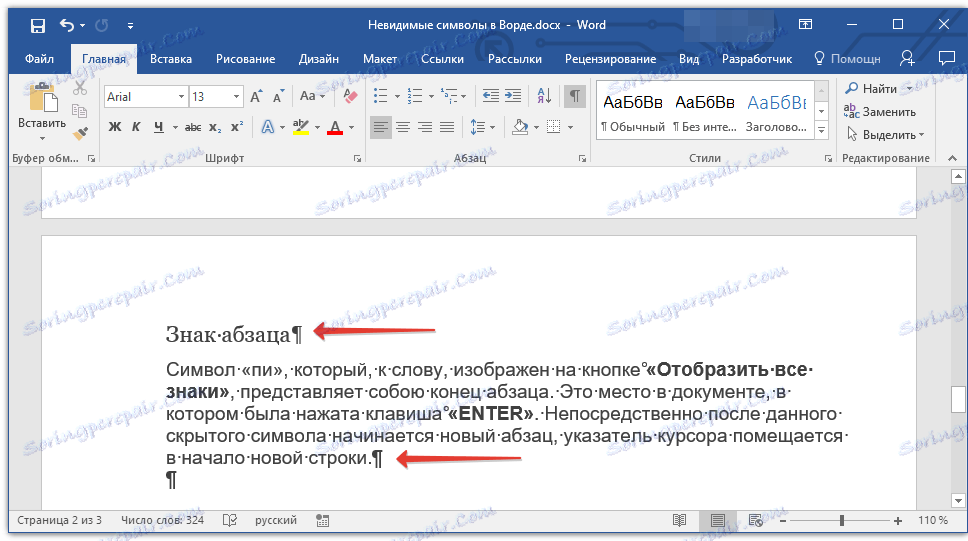This screenshot has width=968, height=541.
Task: Create a numbered list
Action: [x=415, y=96]
